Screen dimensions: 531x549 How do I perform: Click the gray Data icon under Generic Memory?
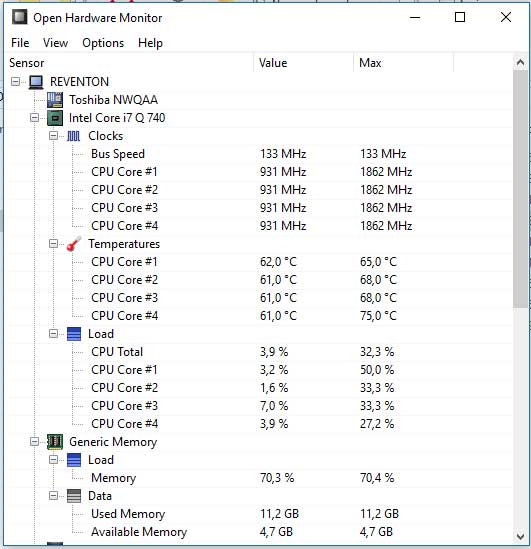click(x=74, y=496)
